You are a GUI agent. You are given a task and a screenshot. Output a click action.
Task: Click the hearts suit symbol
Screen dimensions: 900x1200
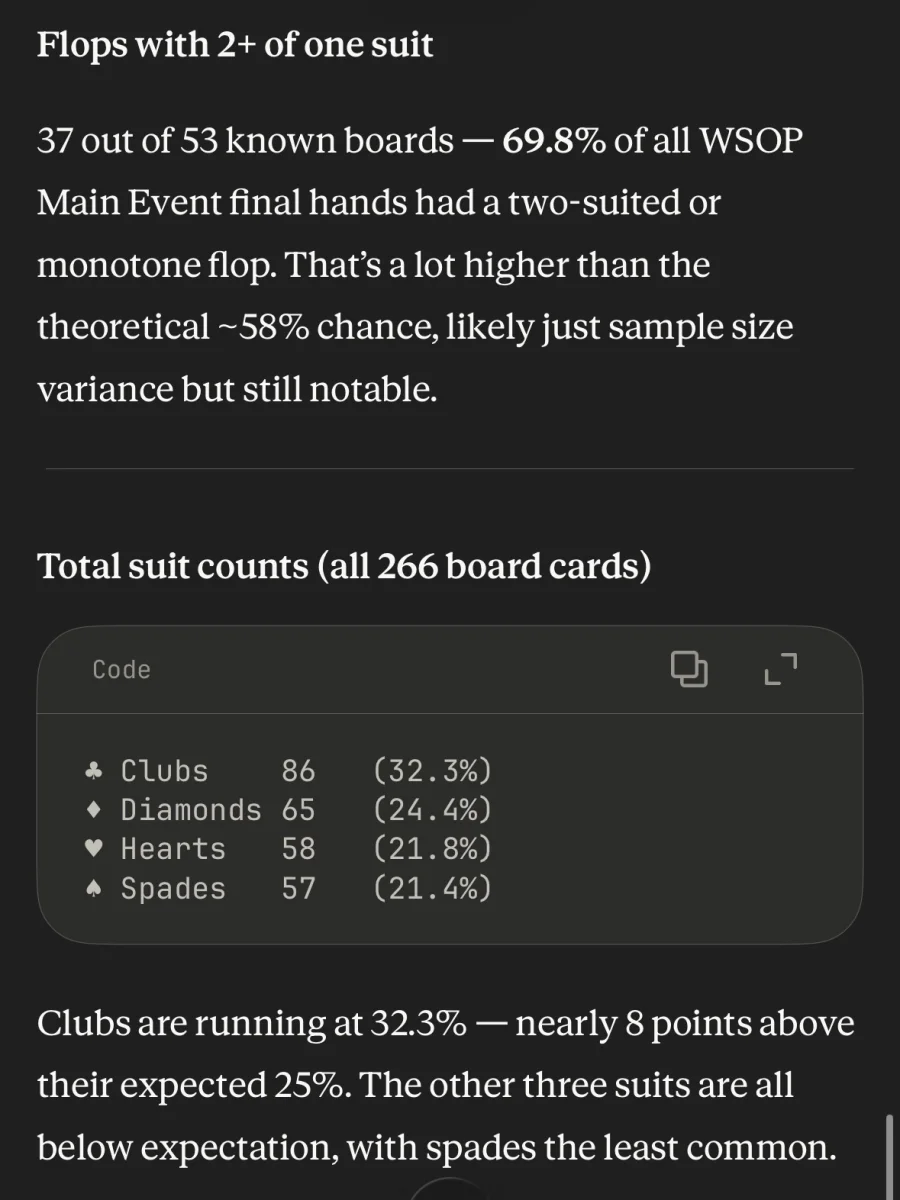point(94,849)
